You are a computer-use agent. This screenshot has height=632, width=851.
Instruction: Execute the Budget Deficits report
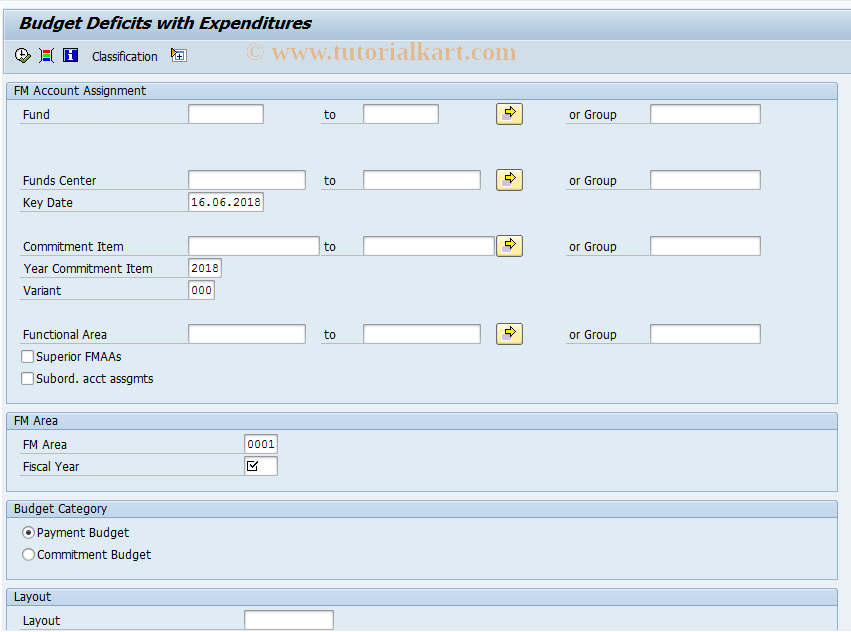click(x=22, y=55)
